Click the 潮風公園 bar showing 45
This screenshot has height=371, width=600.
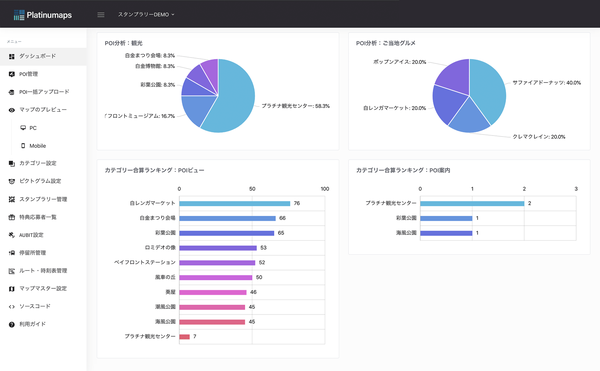pyautogui.click(x=212, y=307)
